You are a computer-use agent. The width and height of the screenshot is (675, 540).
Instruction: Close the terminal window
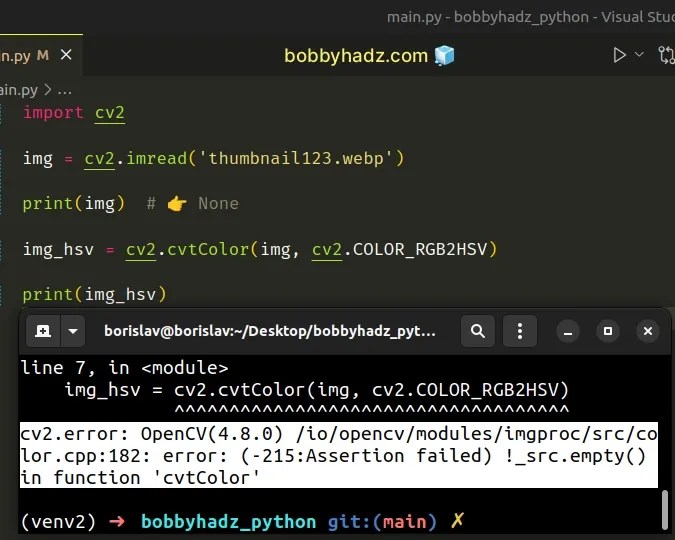click(648, 331)
